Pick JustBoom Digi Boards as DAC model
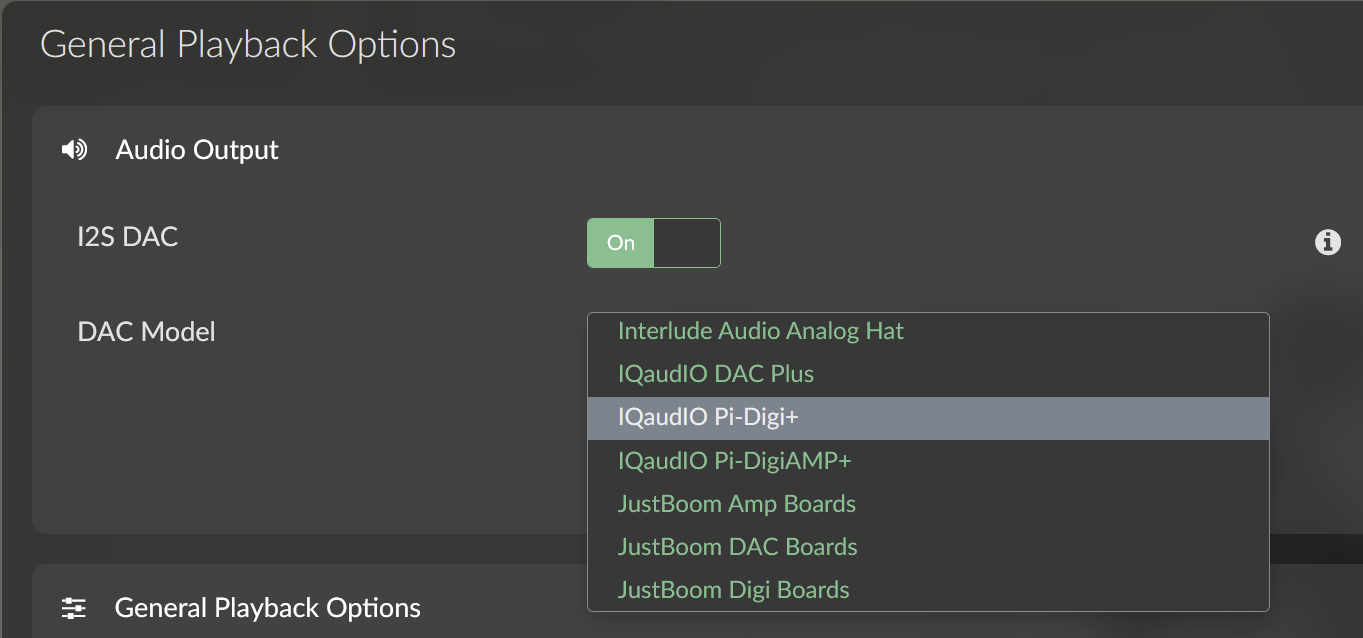Screen dimensions: 1363x638 [733, 590]
